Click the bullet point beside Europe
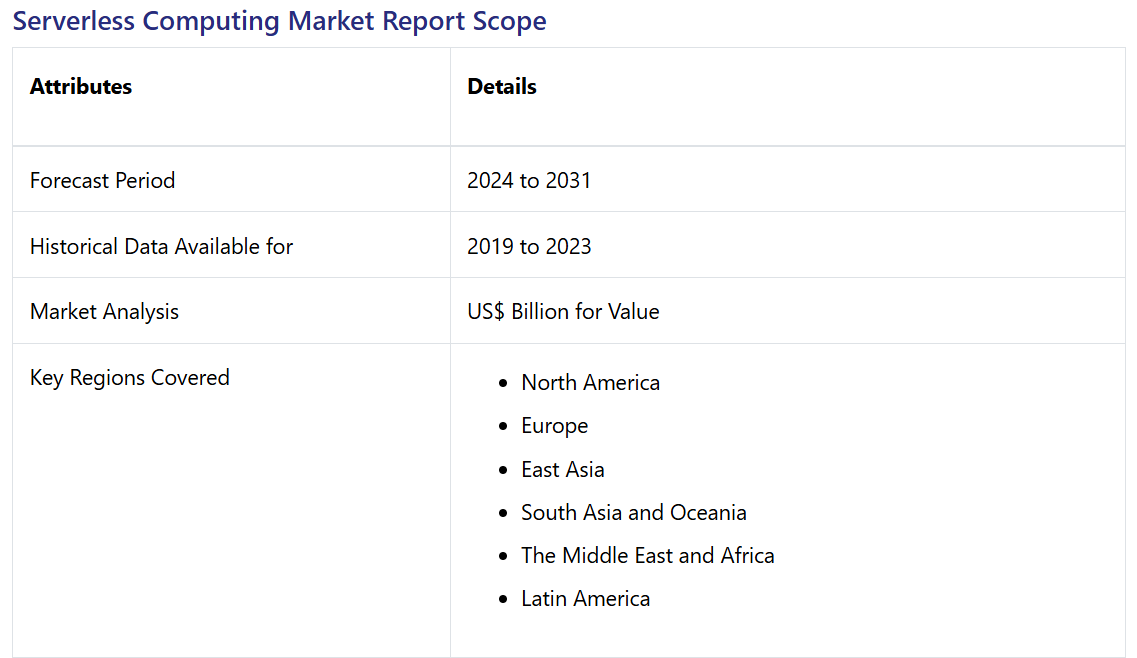Image resolution: width=1137 pixels, height=658 pixels. pos(503,426)
